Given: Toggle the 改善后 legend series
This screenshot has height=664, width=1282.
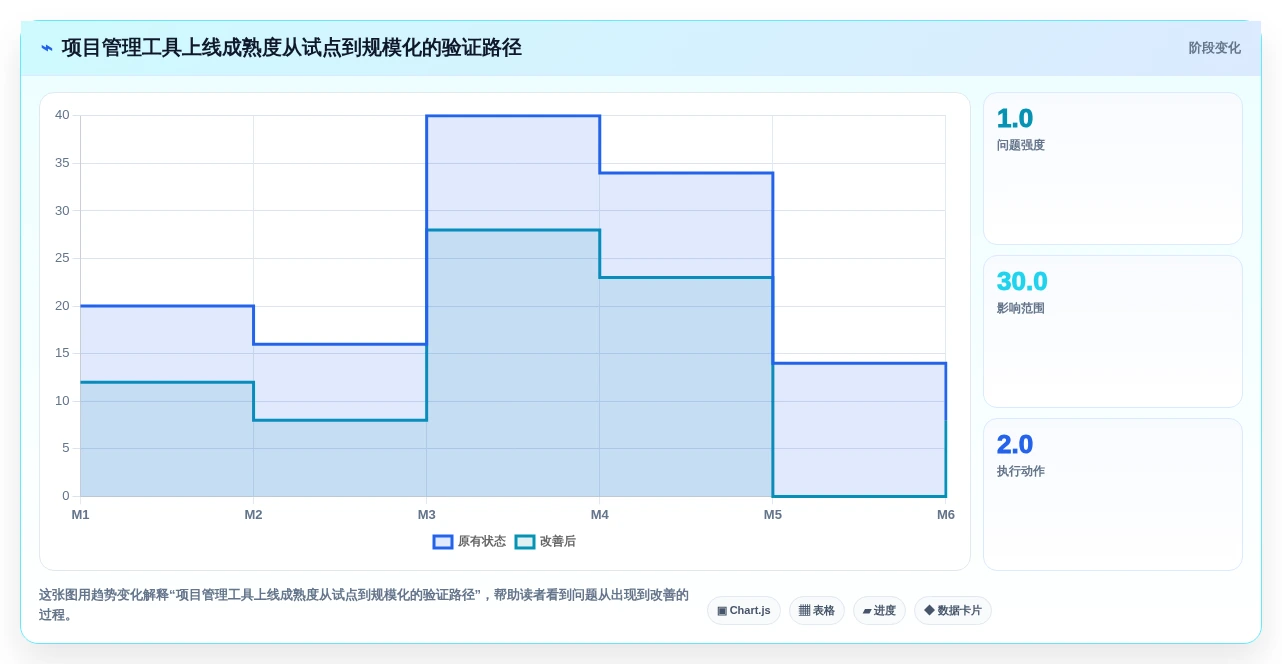Looking at the screenshot, I should [x=545, y=541].
